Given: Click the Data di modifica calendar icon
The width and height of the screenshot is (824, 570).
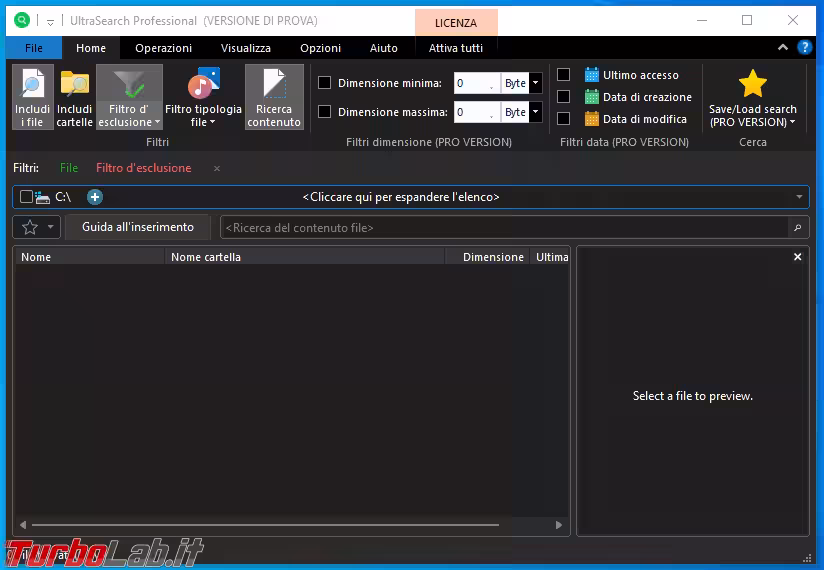Looking at the screenshot, I should (592, 119).
